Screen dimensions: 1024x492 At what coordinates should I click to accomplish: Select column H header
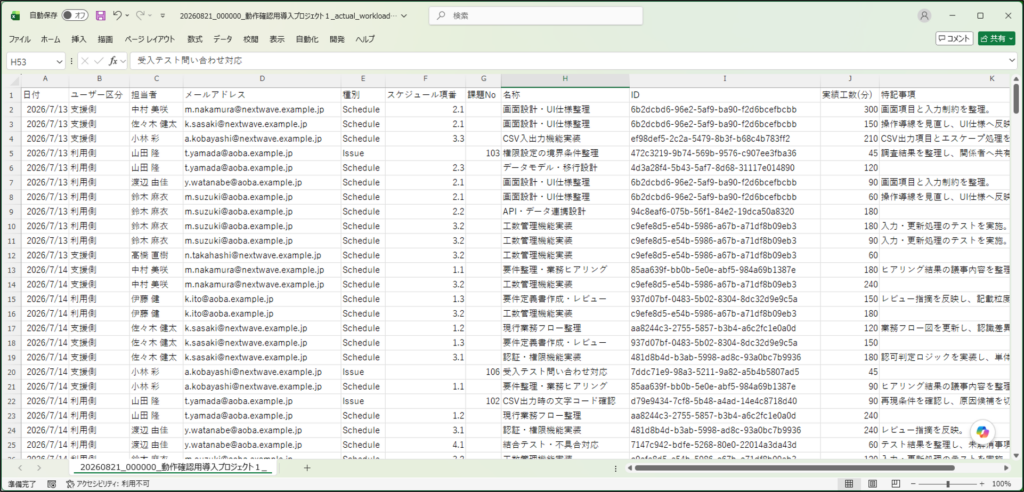tap(566, 78)
